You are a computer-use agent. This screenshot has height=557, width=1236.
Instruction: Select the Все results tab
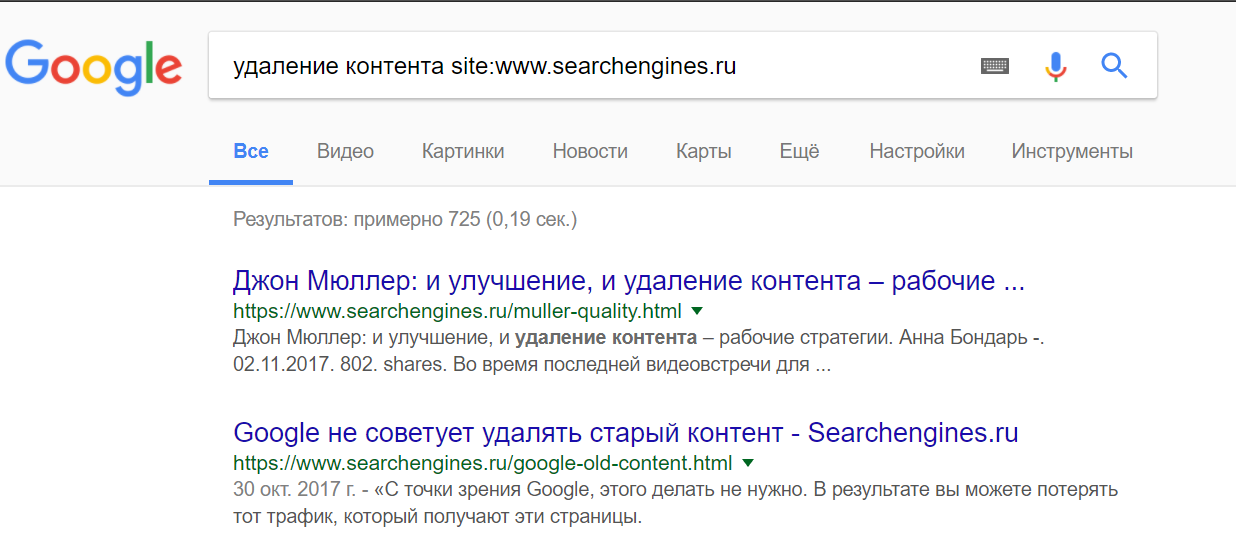pos(251,152)
